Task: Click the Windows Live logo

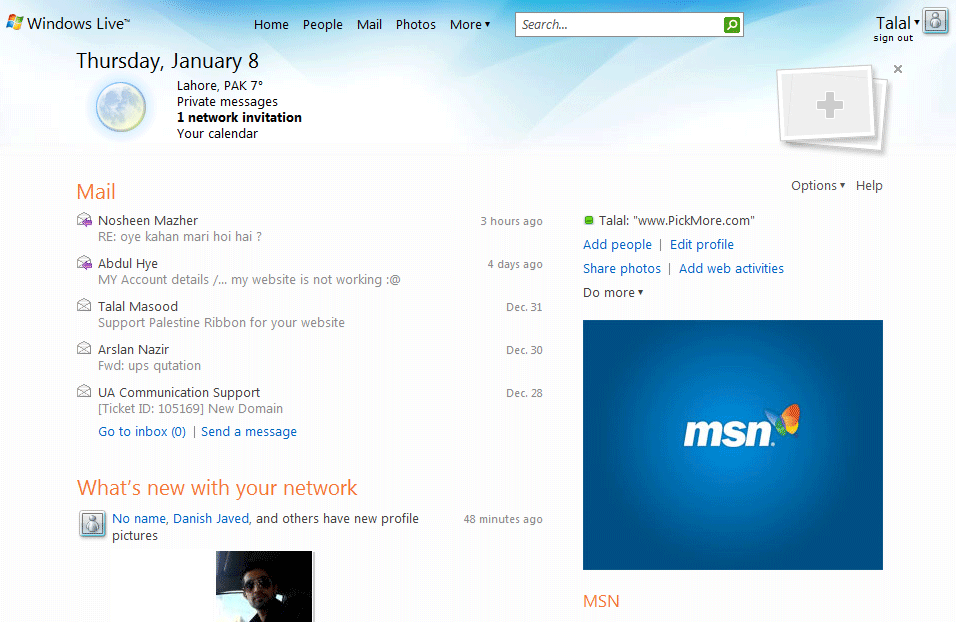Action: coord(68,23)
